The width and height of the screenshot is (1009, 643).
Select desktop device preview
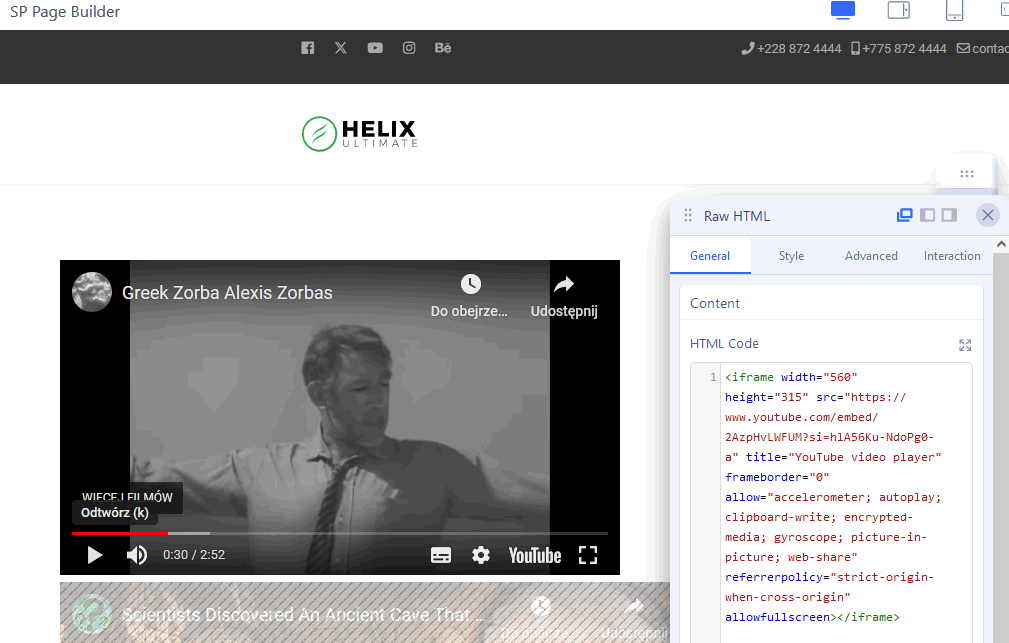843,11
